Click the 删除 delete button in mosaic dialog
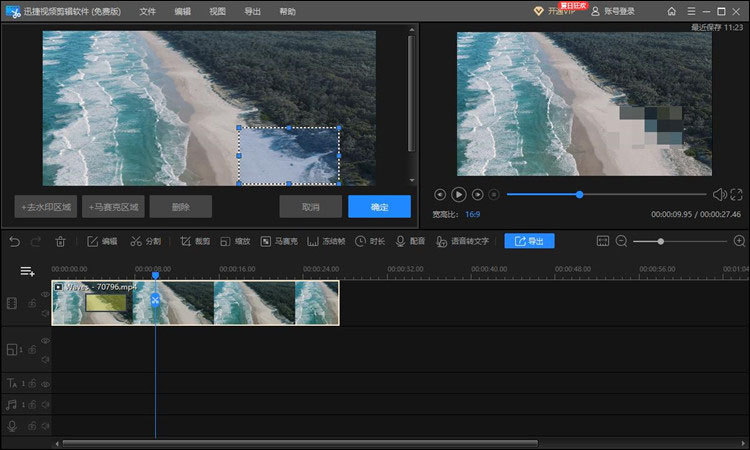The height and width of the screenshot is (450, 750). coord(181,207)
